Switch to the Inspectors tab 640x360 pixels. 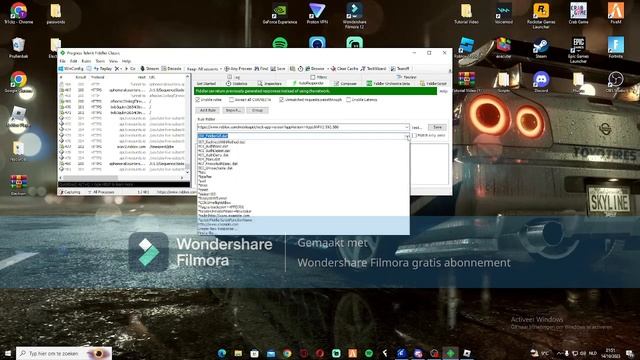(269, 83)
